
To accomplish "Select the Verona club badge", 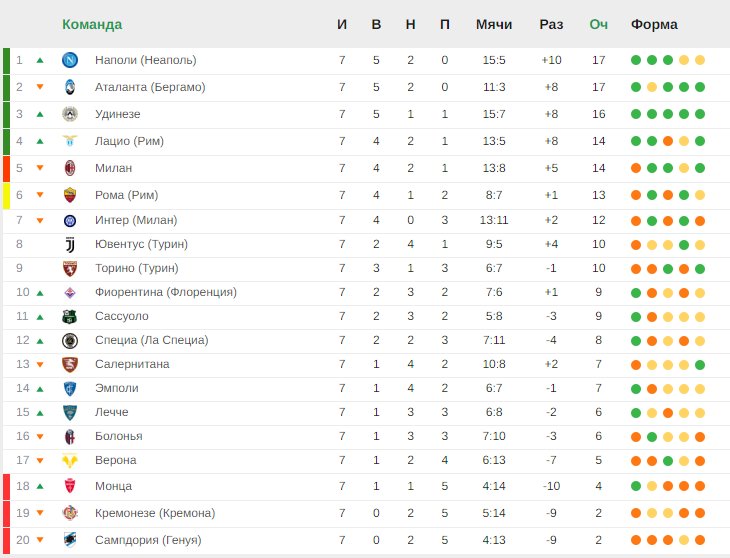I will pos(70,461).
